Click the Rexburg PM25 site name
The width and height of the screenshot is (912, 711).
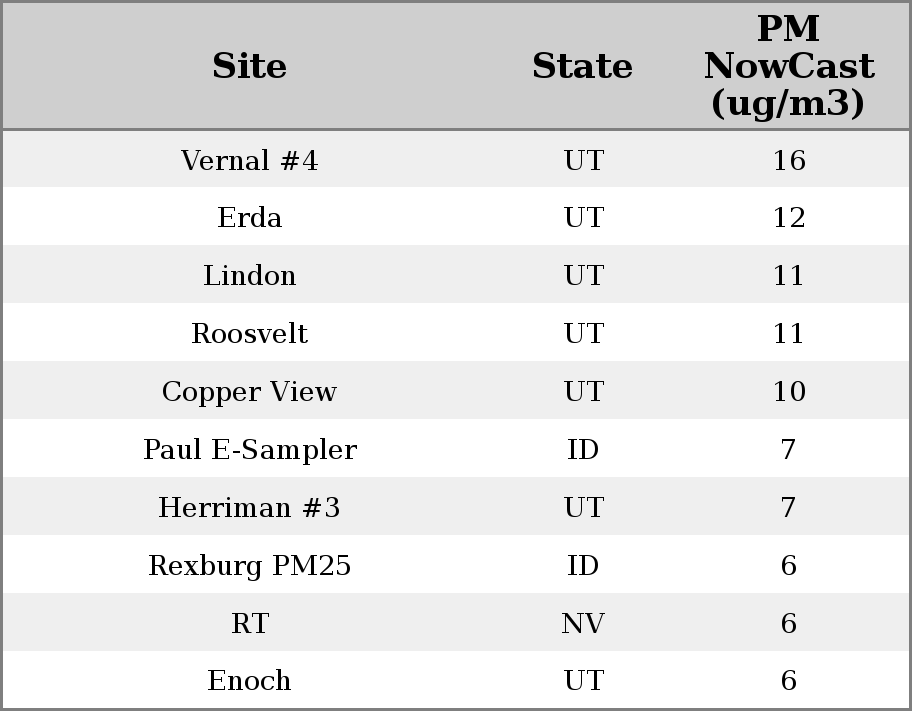click(249, 566)
